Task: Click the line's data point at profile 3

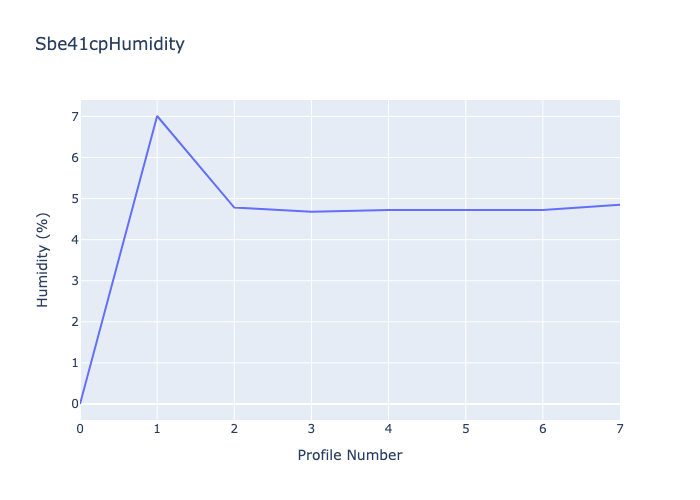Action: (311, 211)
